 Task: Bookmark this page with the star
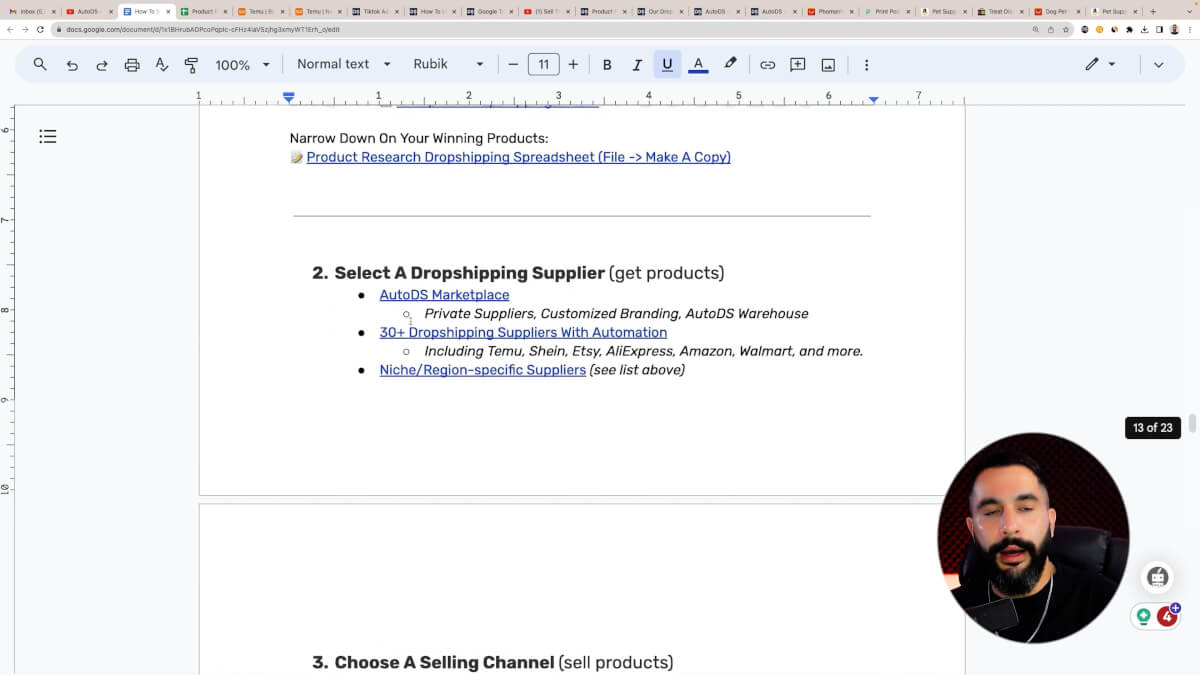1066,30
